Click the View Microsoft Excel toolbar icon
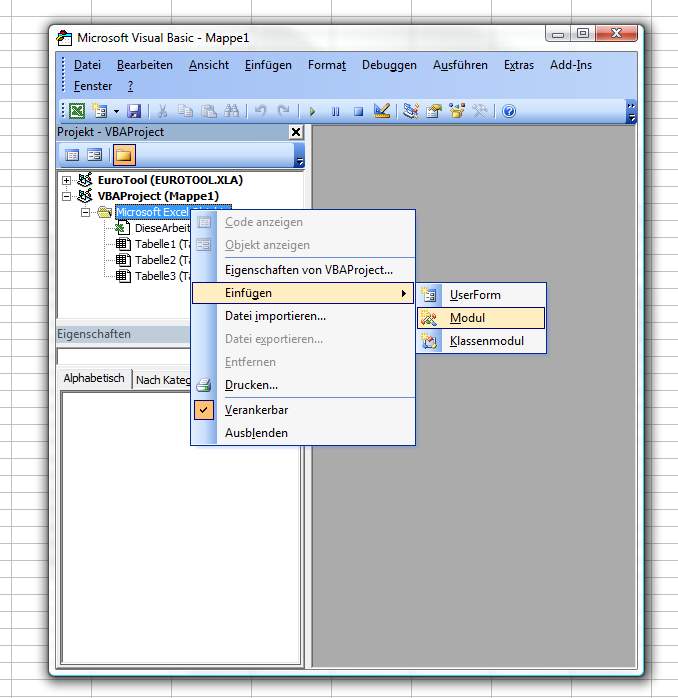 tap(77, 111)
